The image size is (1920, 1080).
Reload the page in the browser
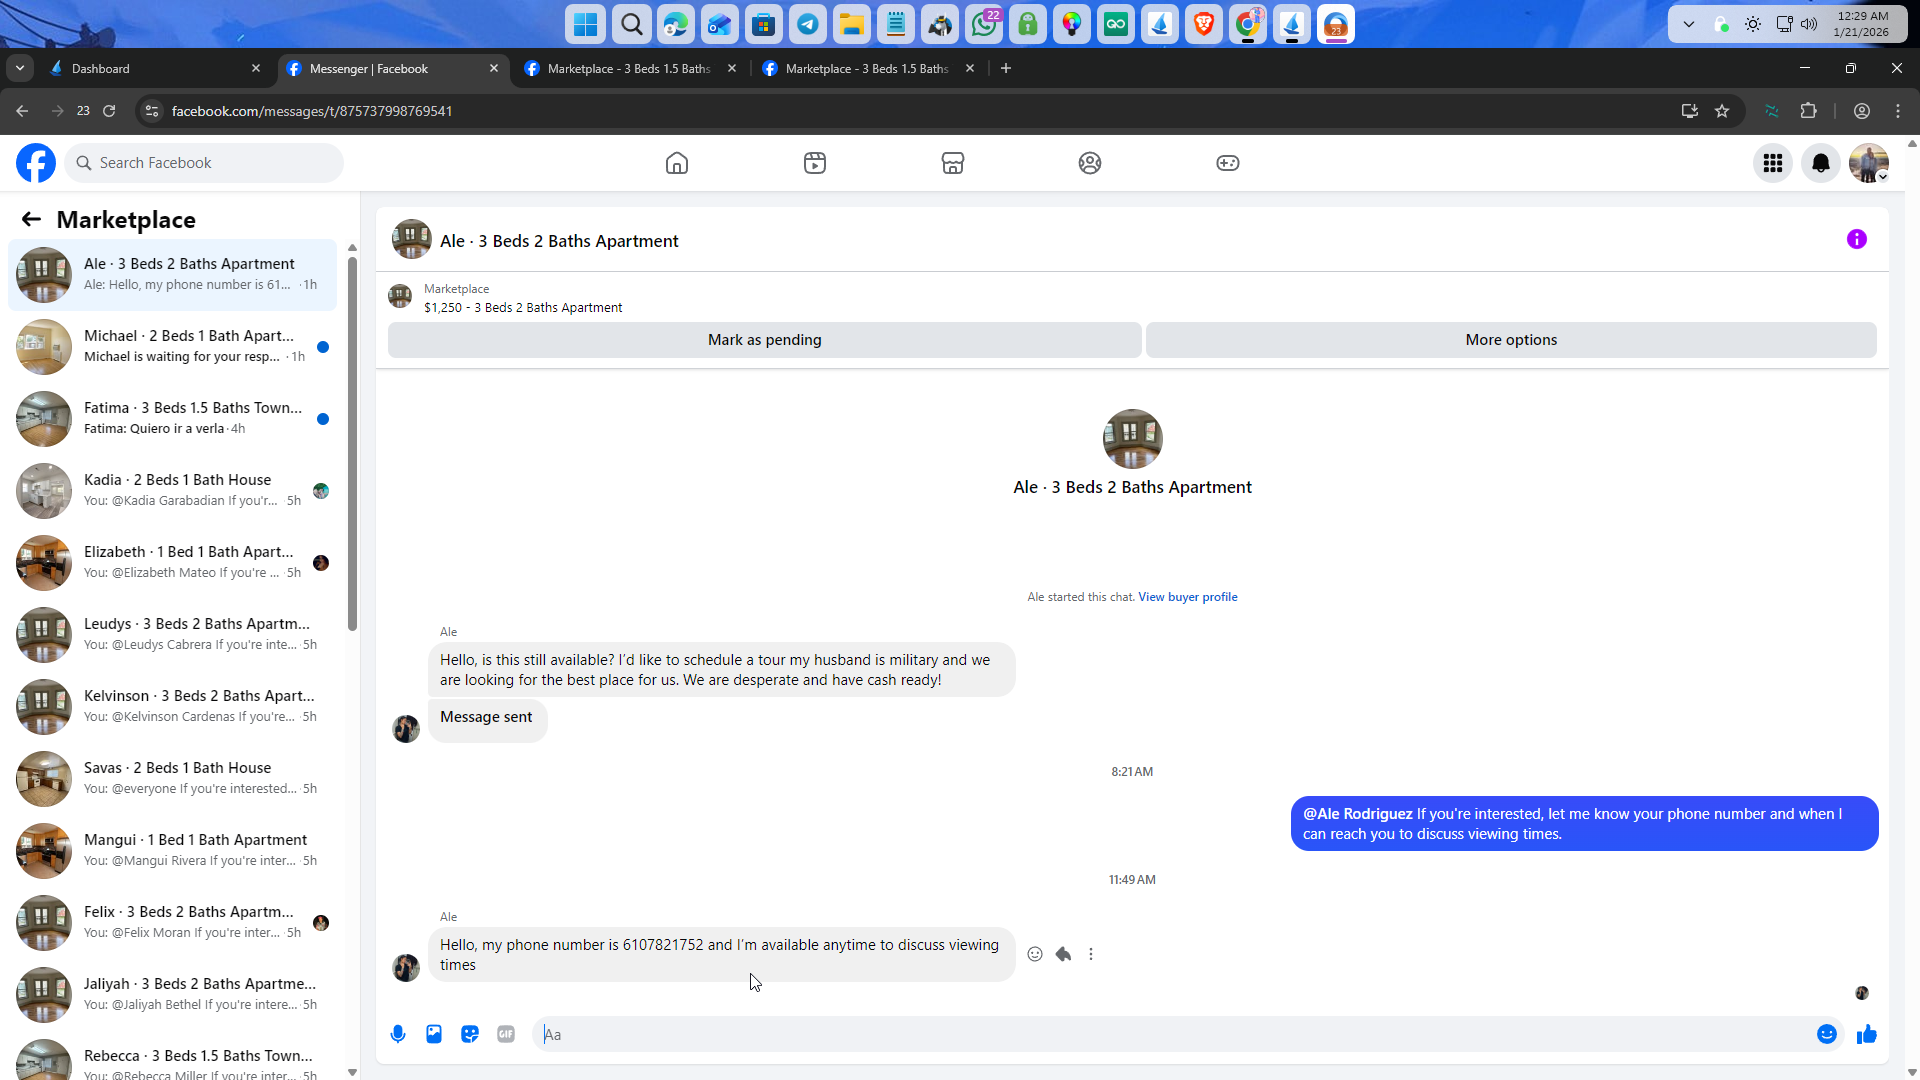(x=109, y=111)
